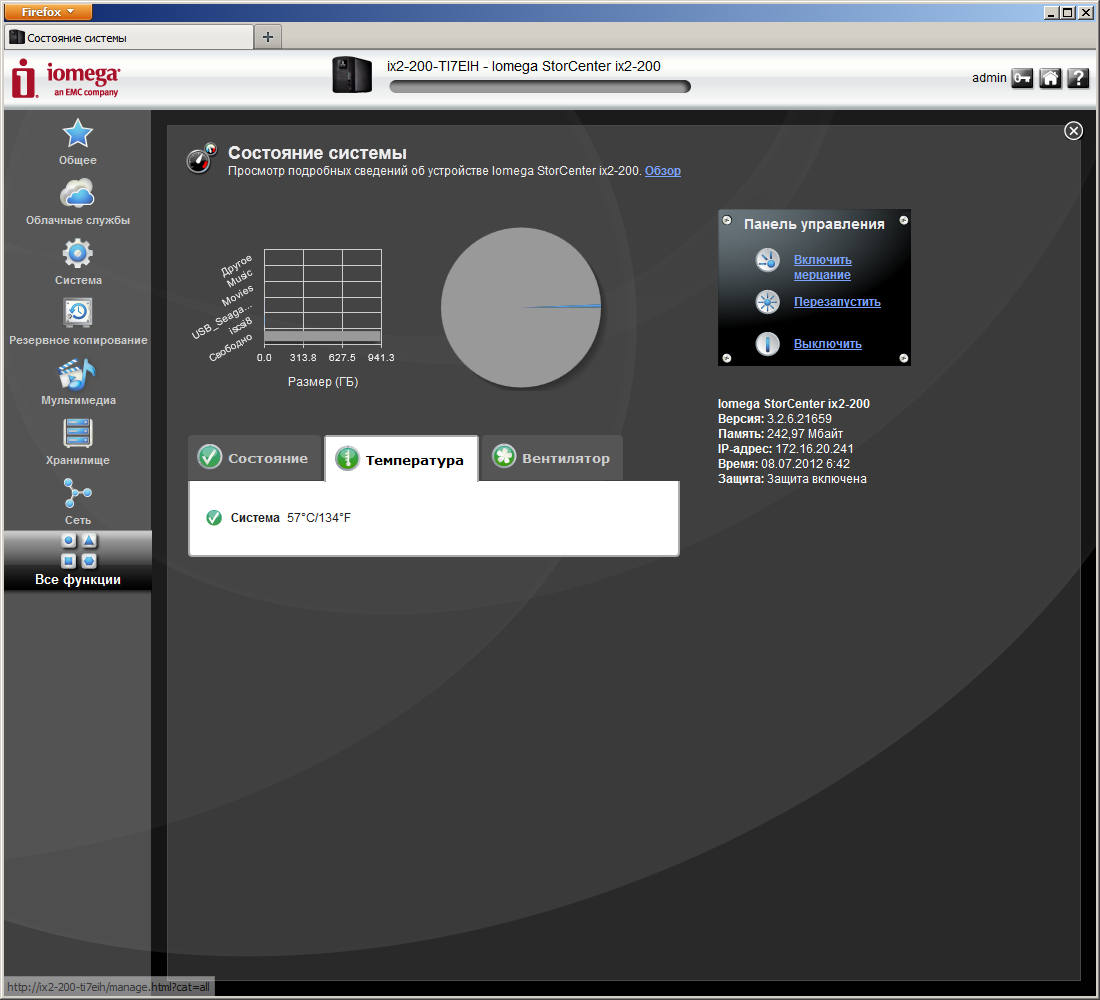Viewport: 1100px width, 1000px height.
Task: Click the system status gauge icon
Action: [201, 158]
